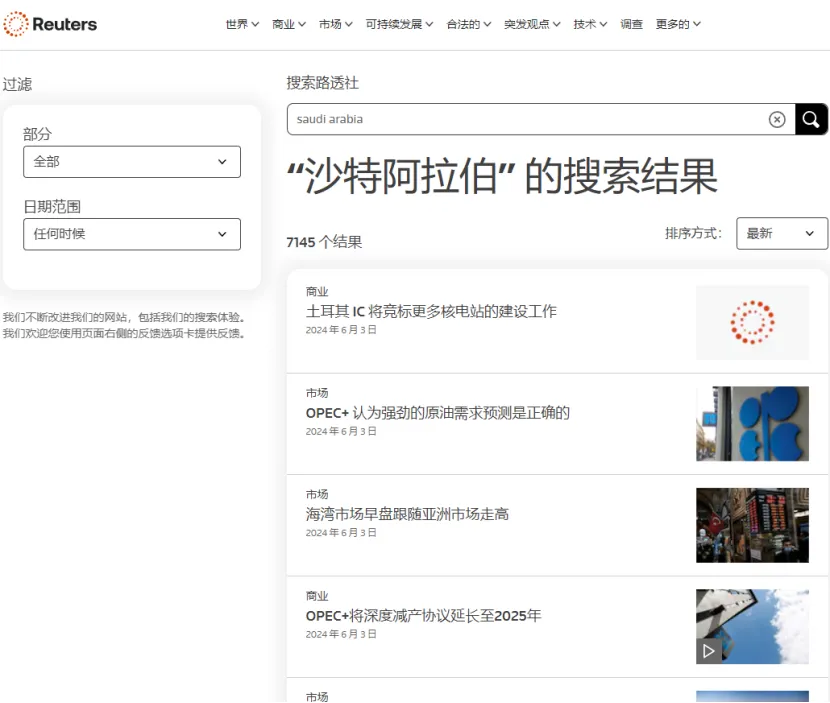This screenshot has width=830, height=703.
Task: Play video on OPEC+ 2025 article thumbnail
Action: (x=709, y=651)
